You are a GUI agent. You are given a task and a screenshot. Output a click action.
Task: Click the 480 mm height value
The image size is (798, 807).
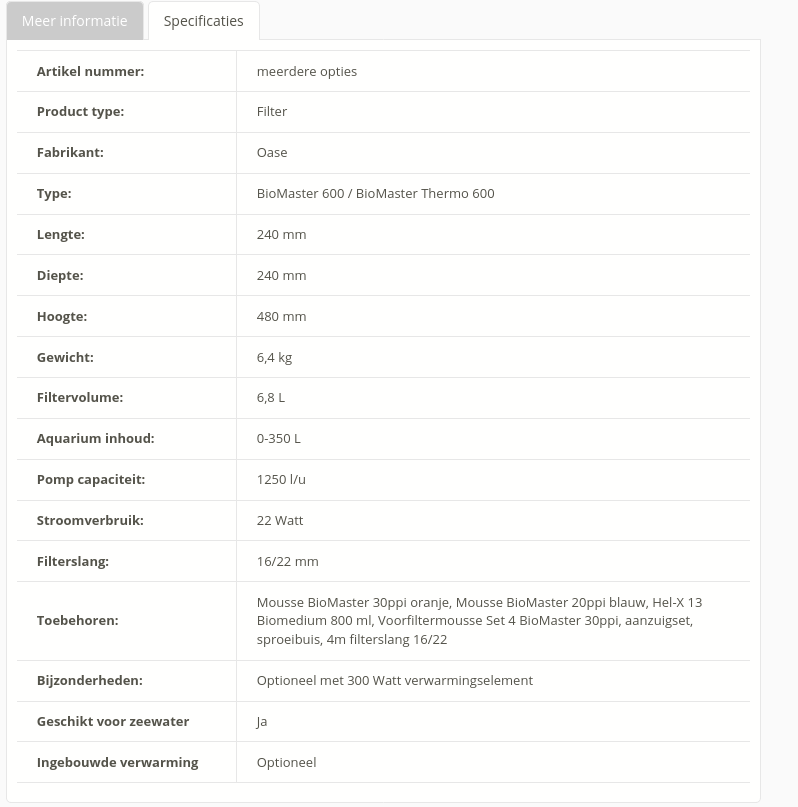pos(281,316)
